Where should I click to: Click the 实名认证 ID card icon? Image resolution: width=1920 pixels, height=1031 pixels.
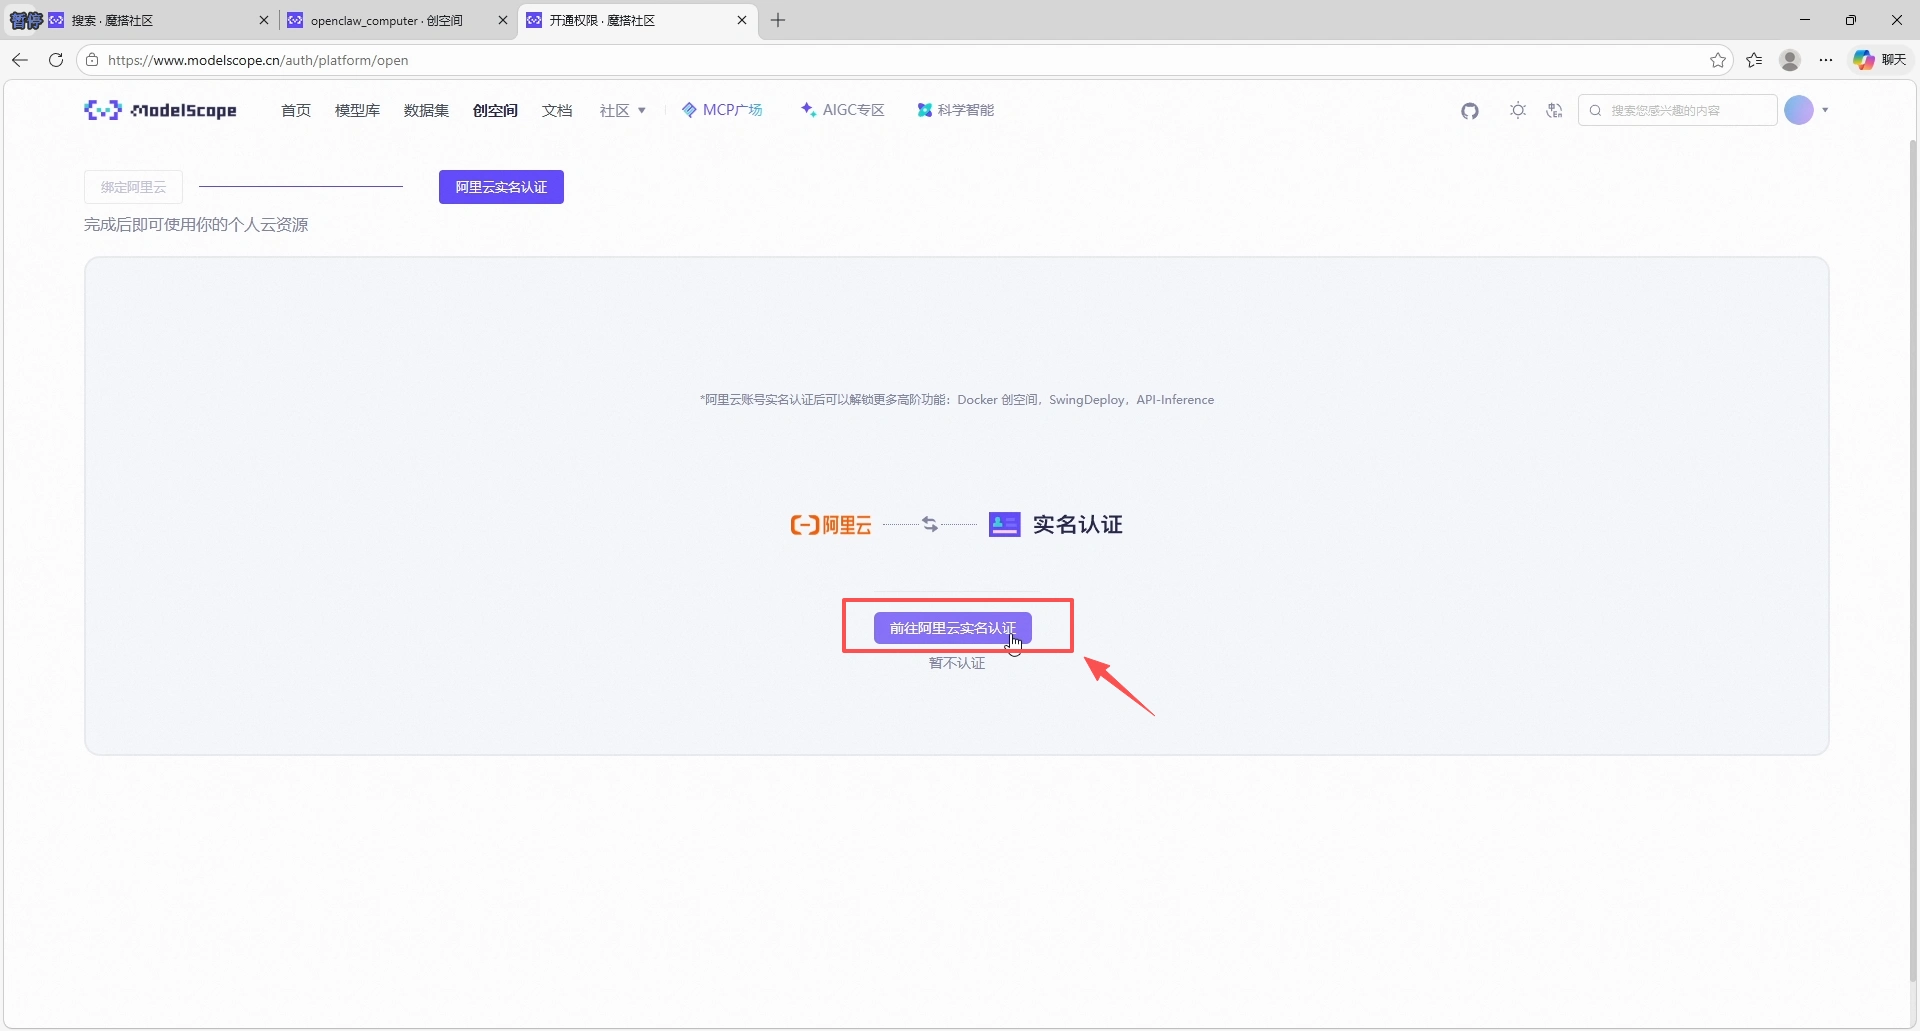1004,524
